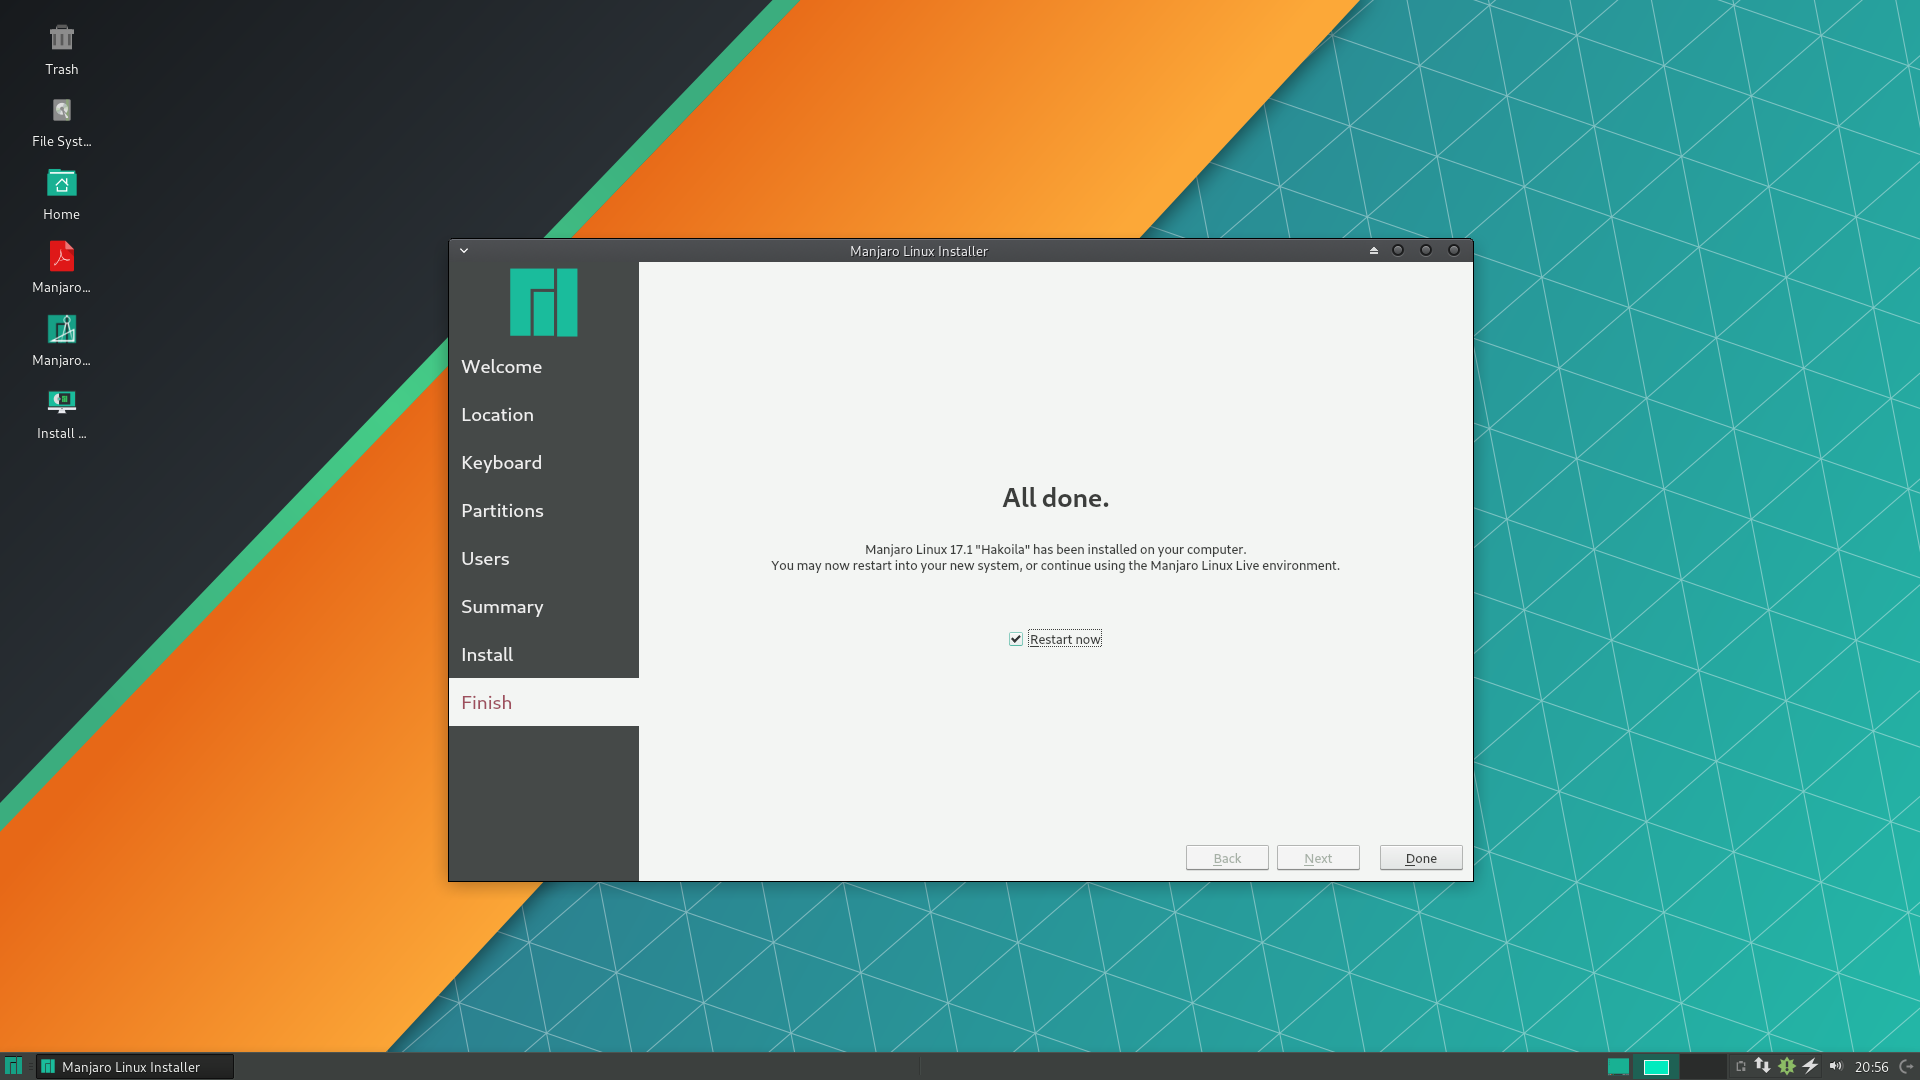Toggle the Restart now checkbox
This screenshot has height=1080, width=1920.
pyautogui.click(x=1016, y=639)
